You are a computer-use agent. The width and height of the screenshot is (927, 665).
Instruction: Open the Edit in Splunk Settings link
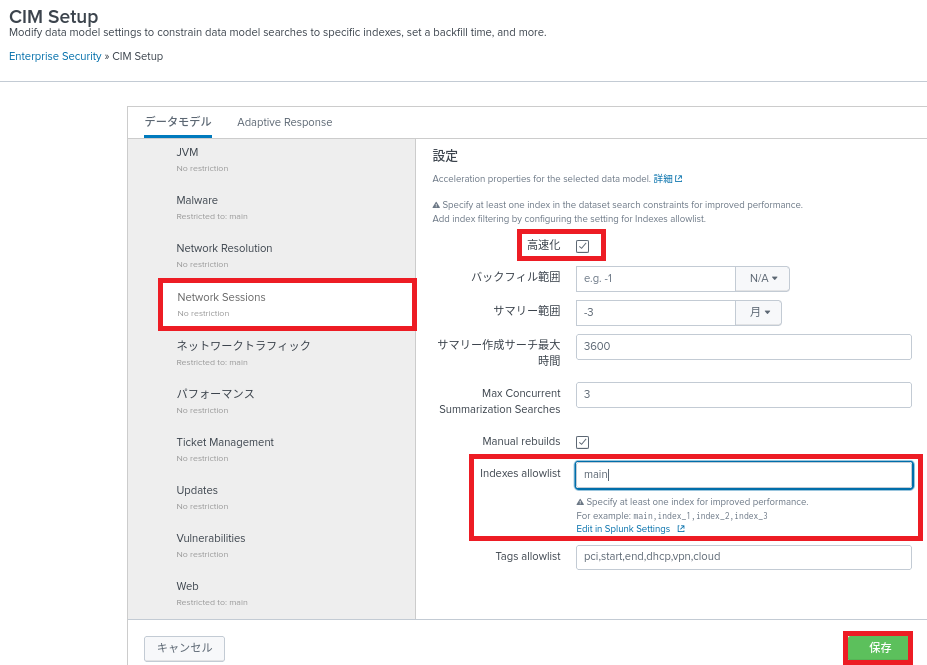tap(623, 529)
